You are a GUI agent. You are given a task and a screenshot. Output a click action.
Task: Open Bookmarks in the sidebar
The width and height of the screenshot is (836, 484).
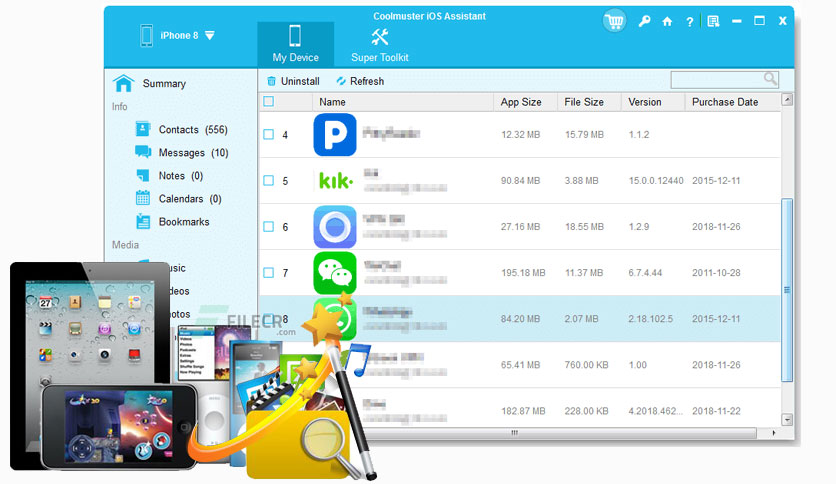click(184, 222)
